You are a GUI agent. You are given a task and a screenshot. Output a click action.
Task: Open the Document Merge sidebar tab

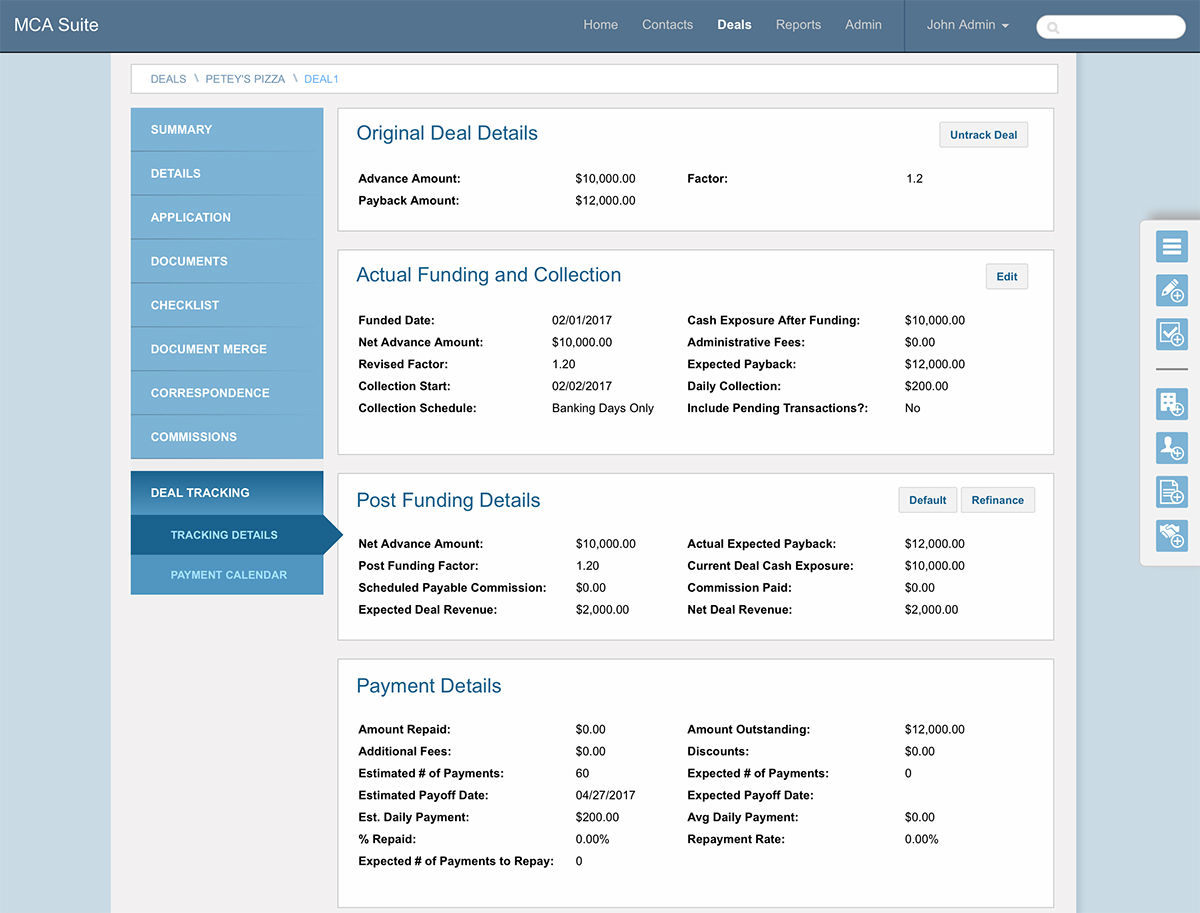point(227,350)
